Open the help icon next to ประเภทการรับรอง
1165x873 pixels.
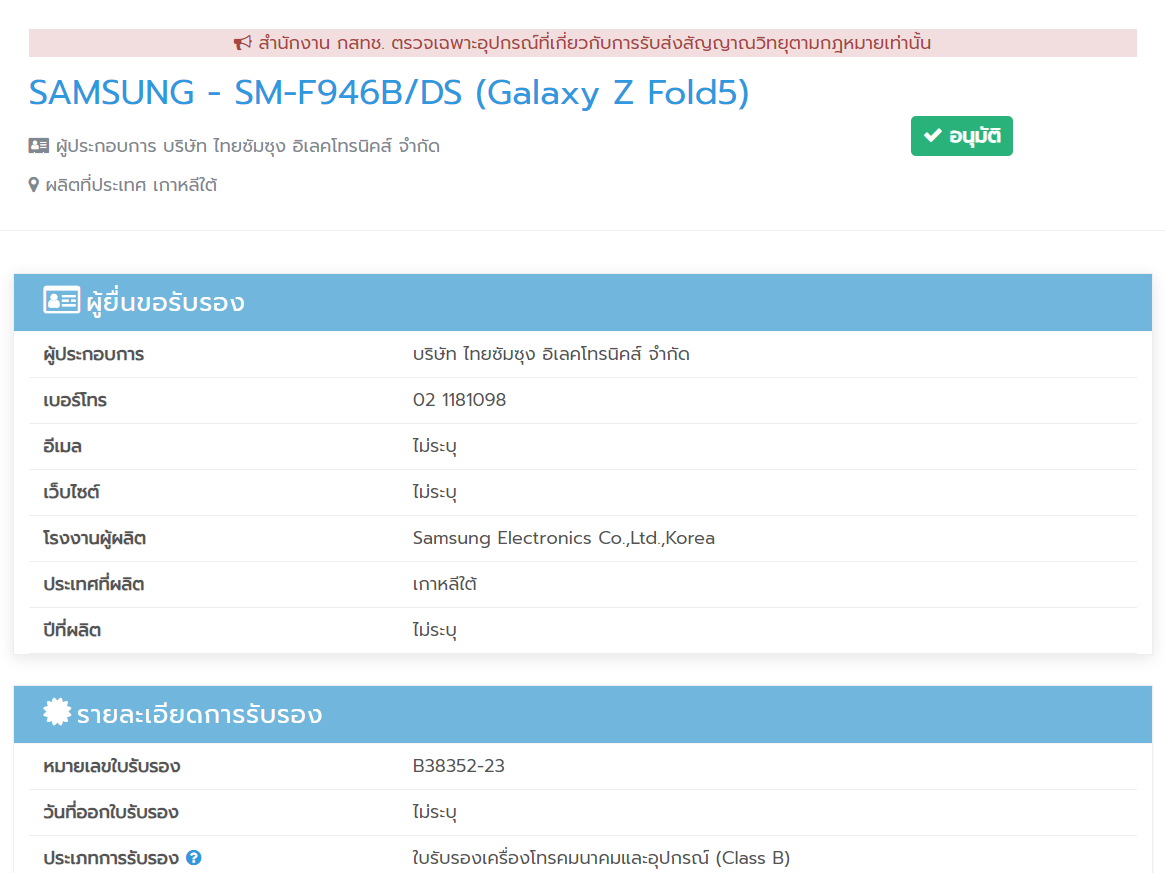194,858
